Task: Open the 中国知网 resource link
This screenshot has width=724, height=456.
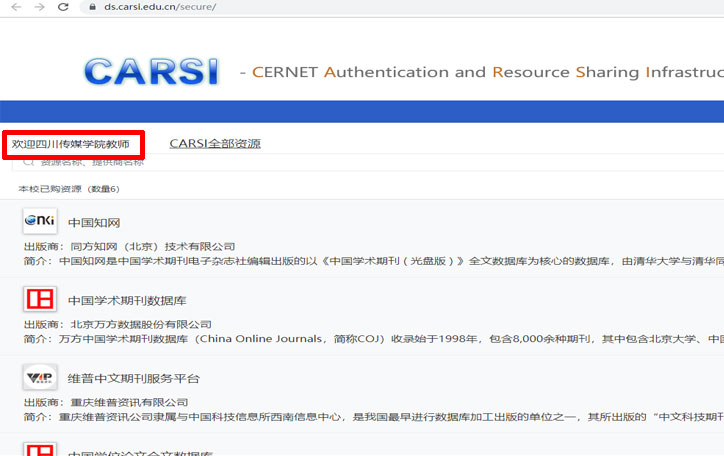Action: (x=94, y=222)
